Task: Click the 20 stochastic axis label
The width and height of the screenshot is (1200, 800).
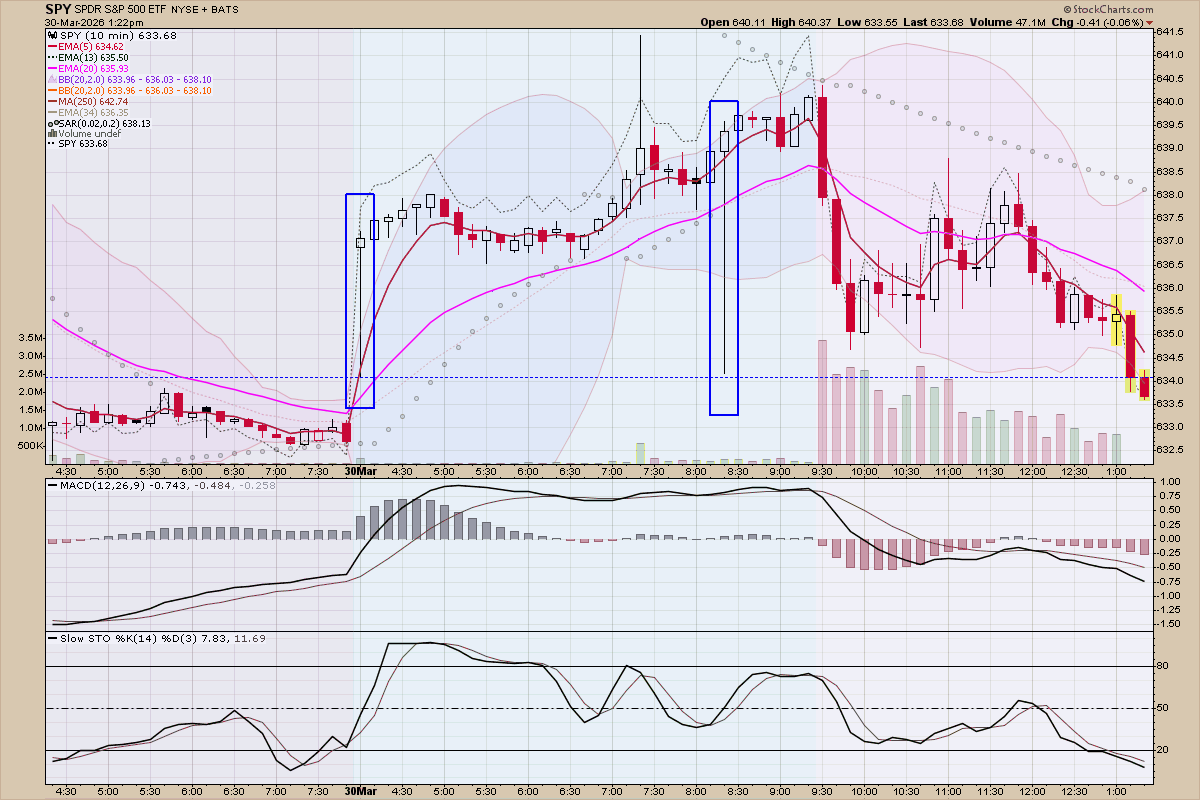Action: pyautogui.click(x=1162, y=750)
